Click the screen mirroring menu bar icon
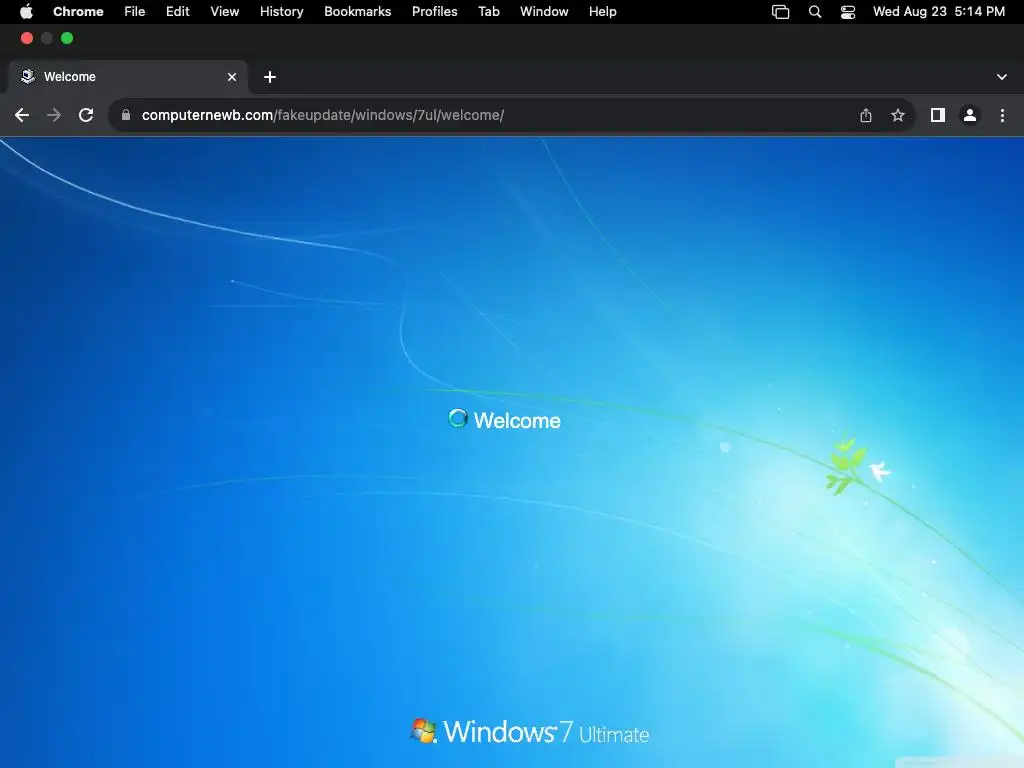The image size is (1024, 768). 780,12
